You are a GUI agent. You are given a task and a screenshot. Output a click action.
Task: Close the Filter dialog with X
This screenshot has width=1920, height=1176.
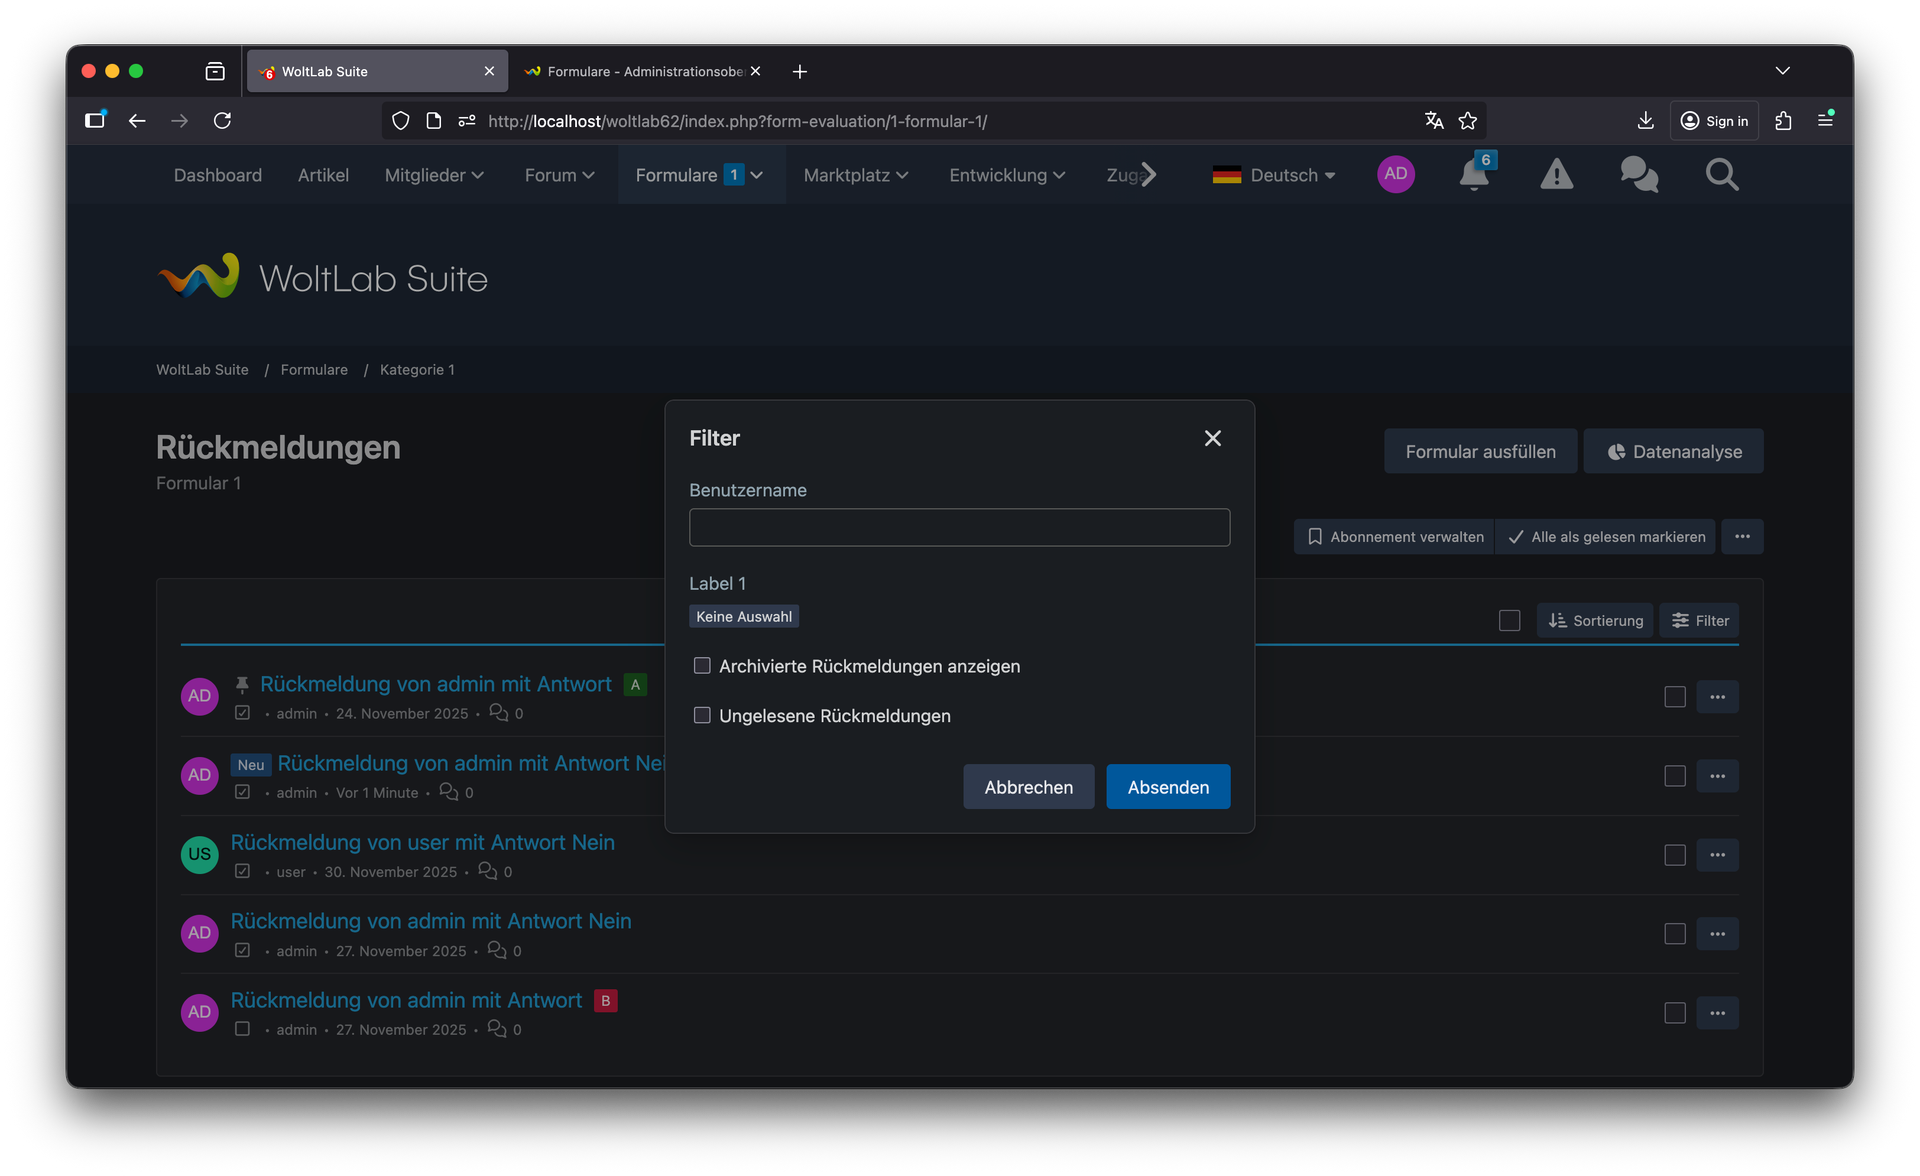pyautogui.click(x=1212, y=438)
